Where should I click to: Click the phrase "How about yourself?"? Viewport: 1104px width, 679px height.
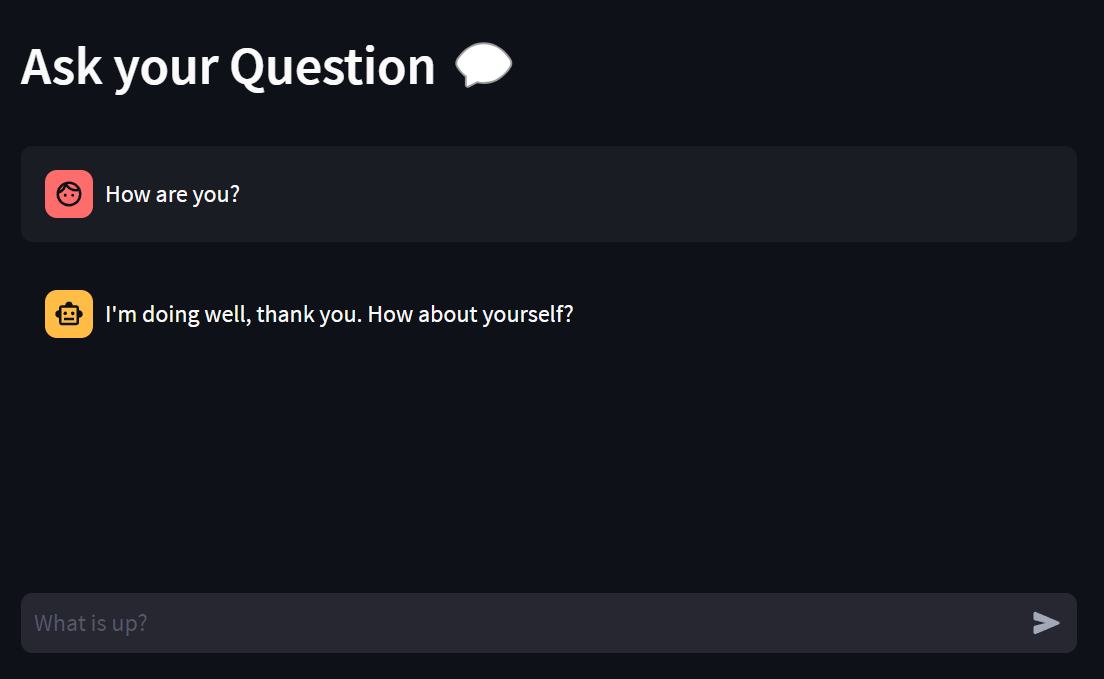click(x=470, y=314)
